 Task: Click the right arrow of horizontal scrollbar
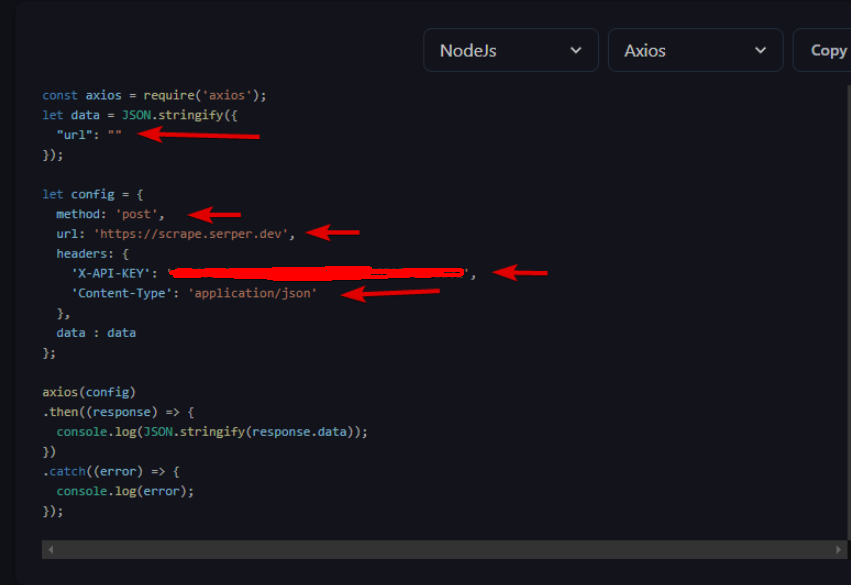pyautogui.click(x=839, y=550)
